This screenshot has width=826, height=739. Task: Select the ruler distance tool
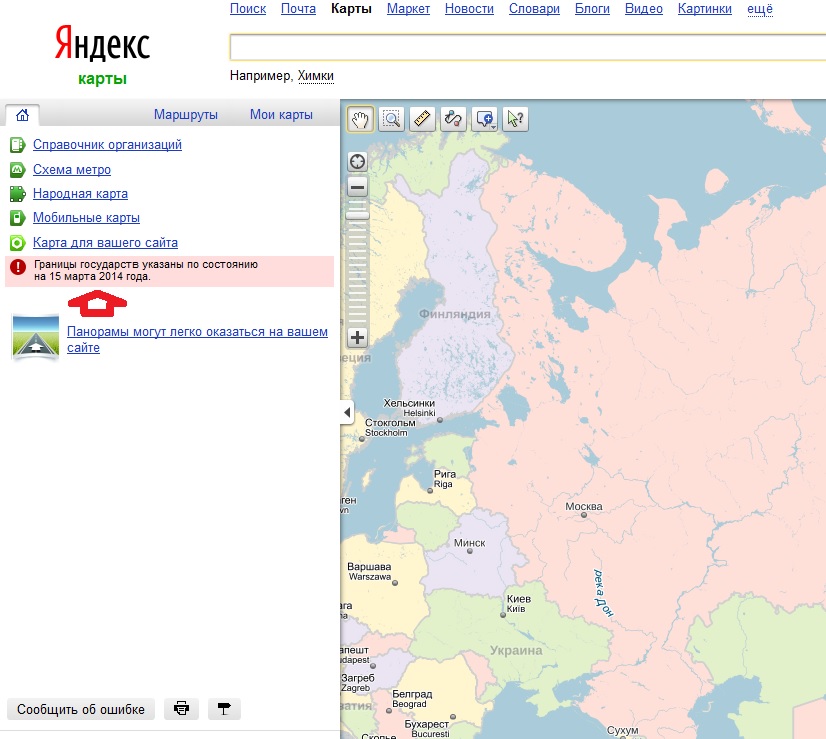pyautogui.click(x=422, y=119)
